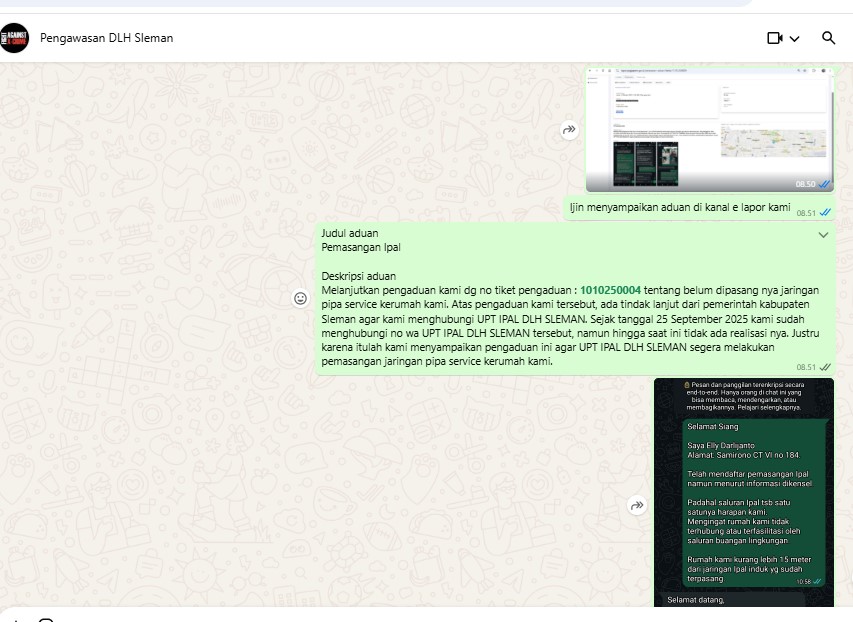This screenshot has width=853, height=622.
Task: Forward the dark chat screenshot image
Action: 637,506
